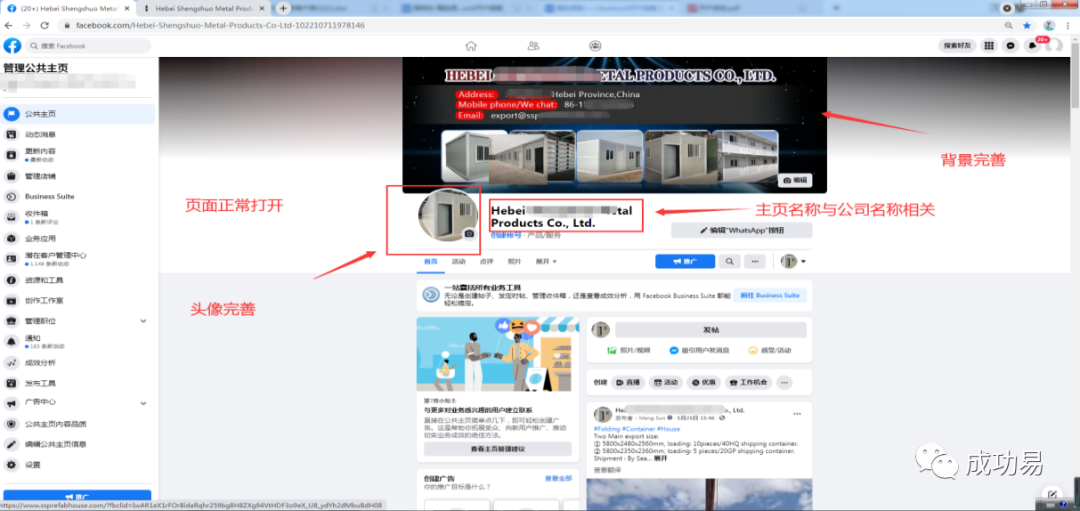Click 创作工作室 sidebar icon

click(x=11, y=301)
